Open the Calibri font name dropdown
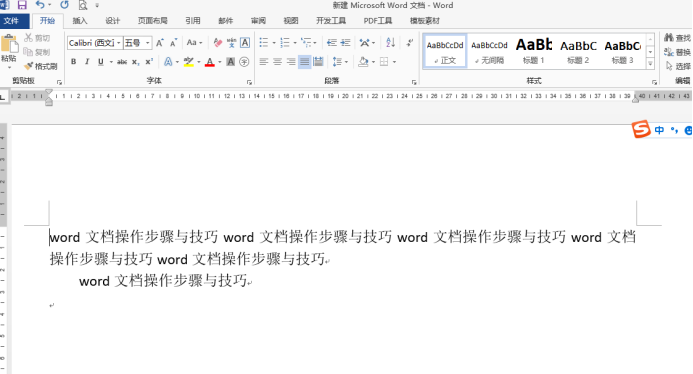693x374 pixels. (x=118, y=43)
